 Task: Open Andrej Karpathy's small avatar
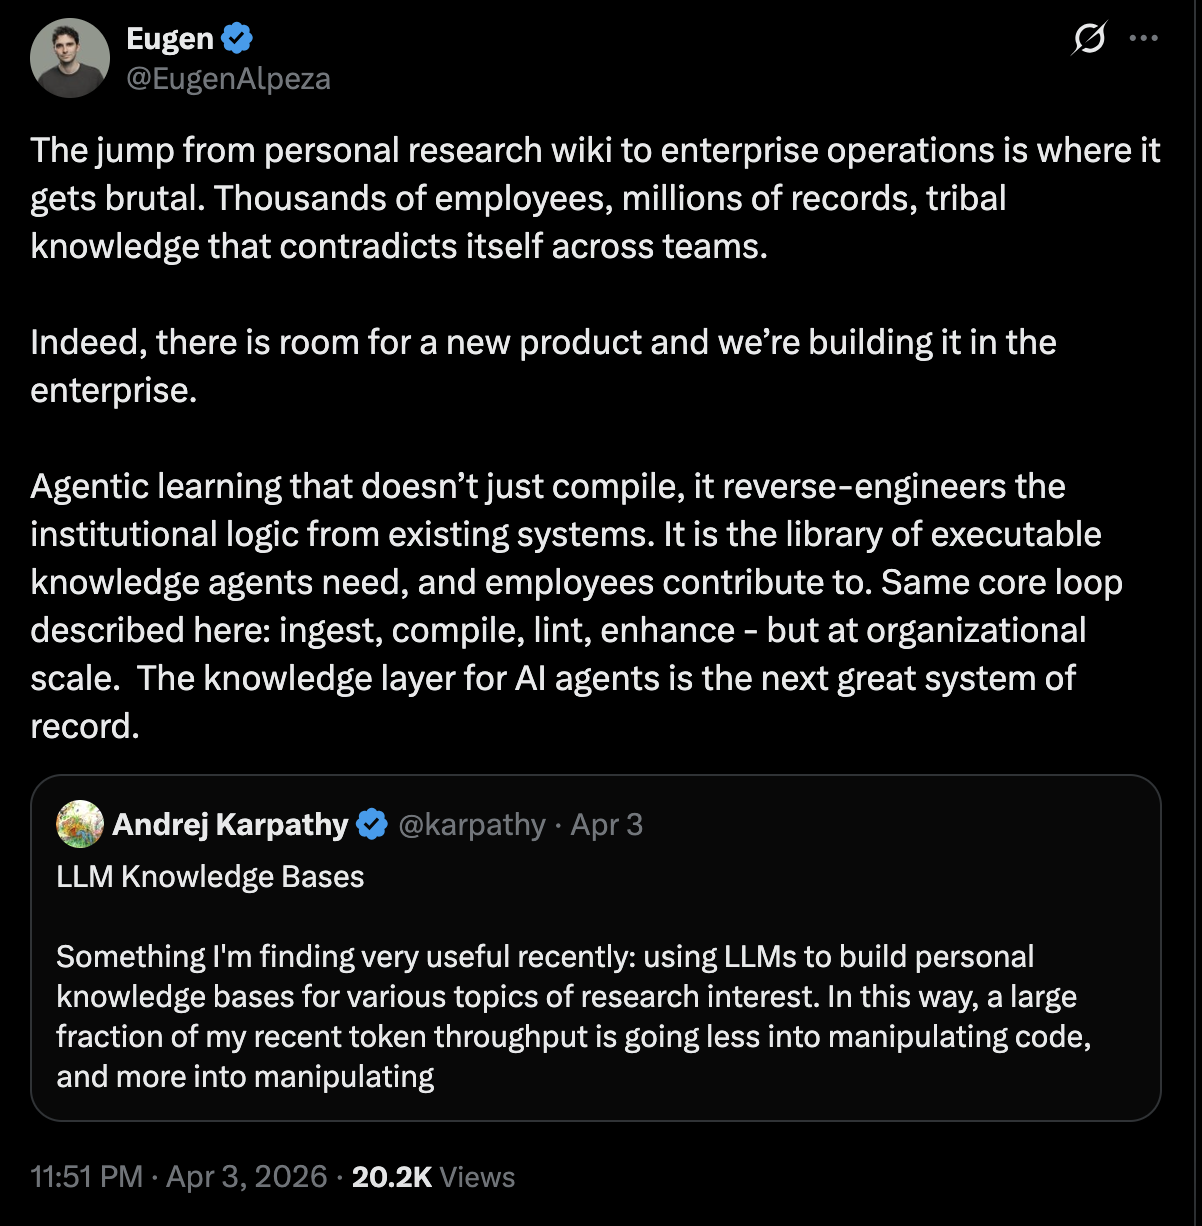(80, 825)
